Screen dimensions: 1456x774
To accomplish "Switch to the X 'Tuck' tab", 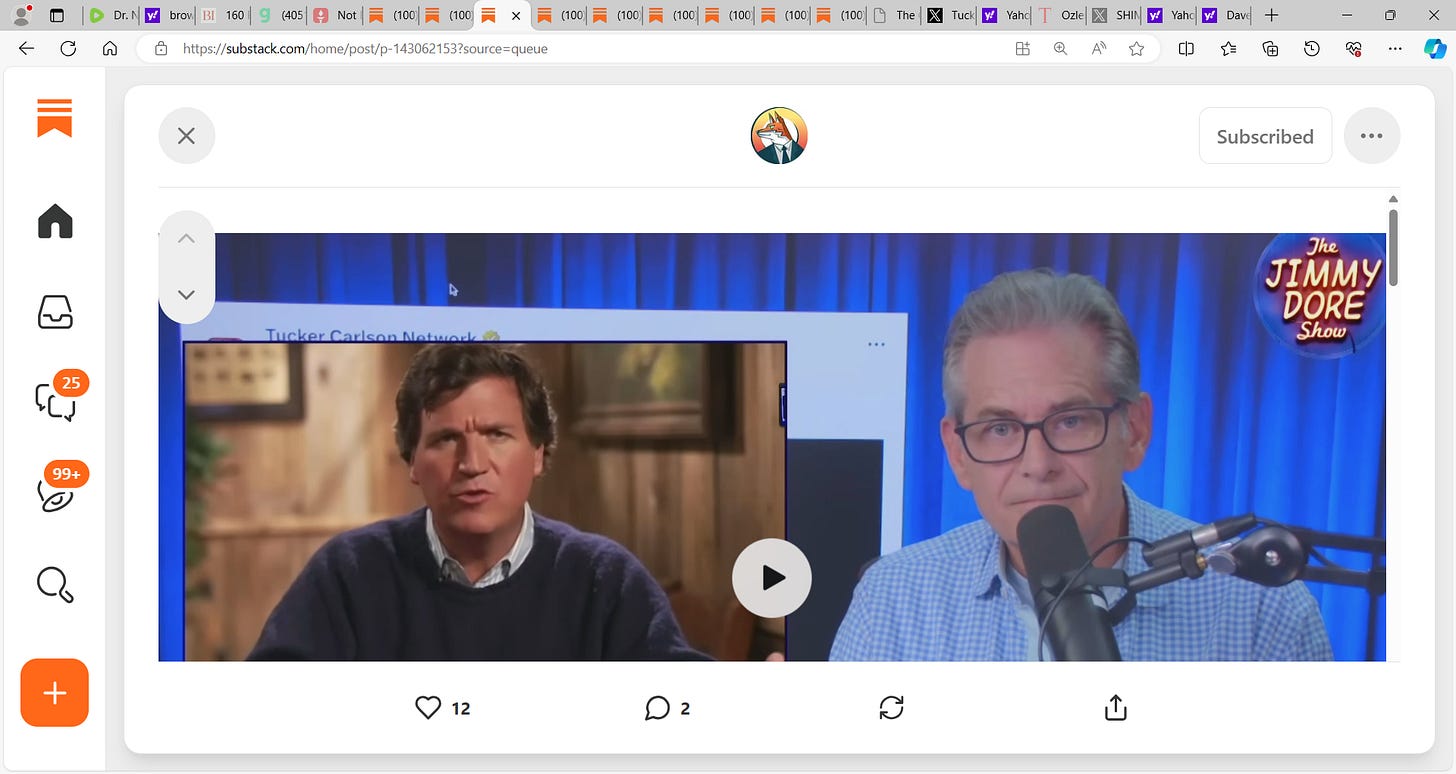I will pyautogui.click(x=950, y=15).
